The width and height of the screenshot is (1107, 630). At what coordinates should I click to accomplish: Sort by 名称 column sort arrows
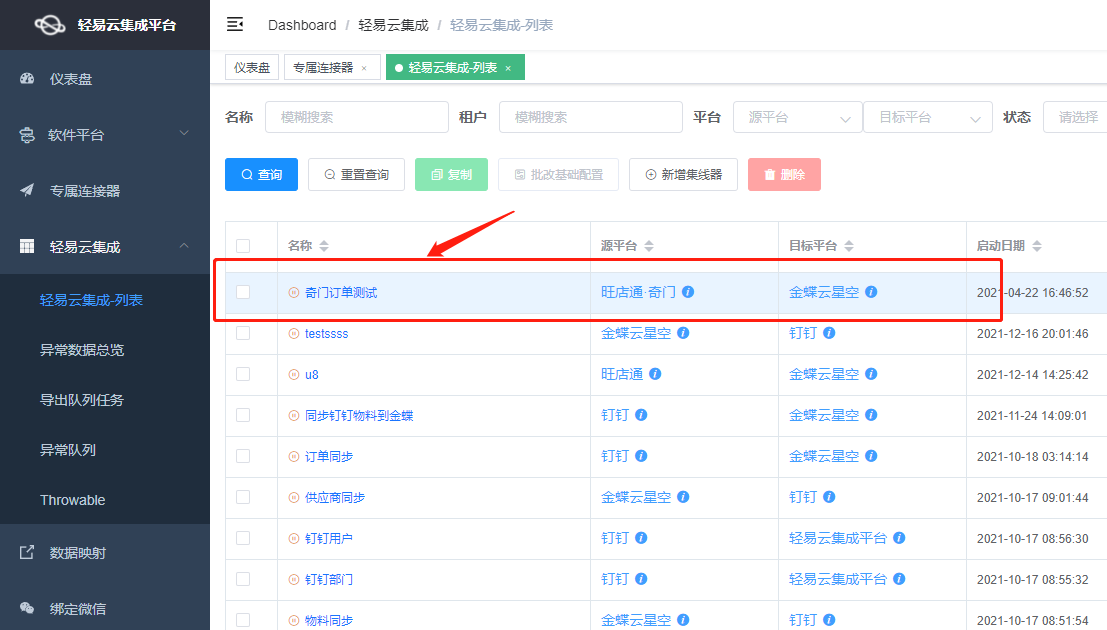[x=324, y=246]
